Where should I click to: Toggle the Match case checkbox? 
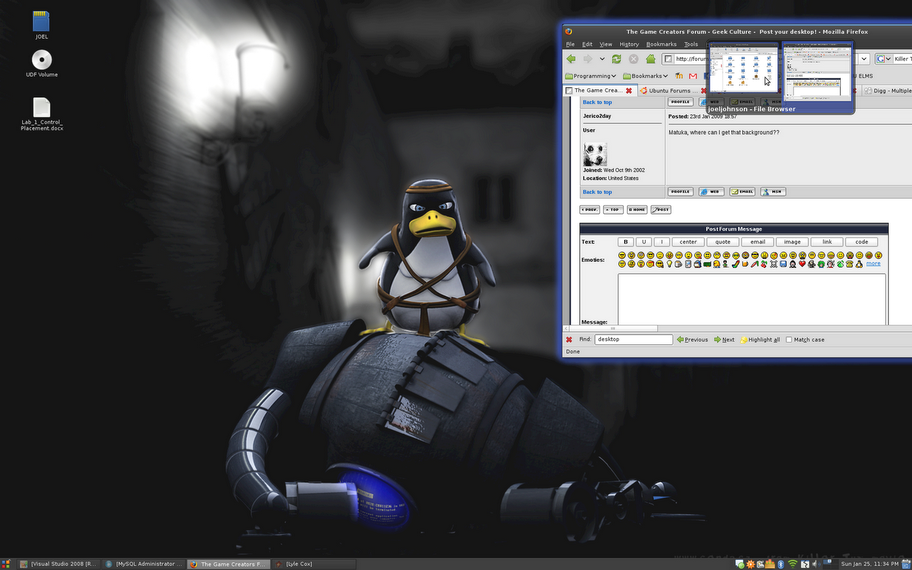(x=789, y=340)
